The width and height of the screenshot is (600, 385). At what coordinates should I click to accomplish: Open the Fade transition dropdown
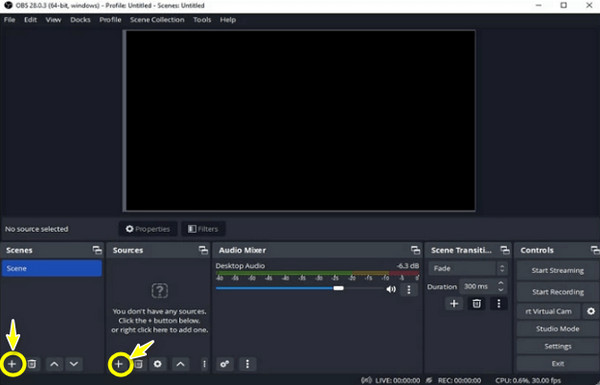(x=468, y=268)
